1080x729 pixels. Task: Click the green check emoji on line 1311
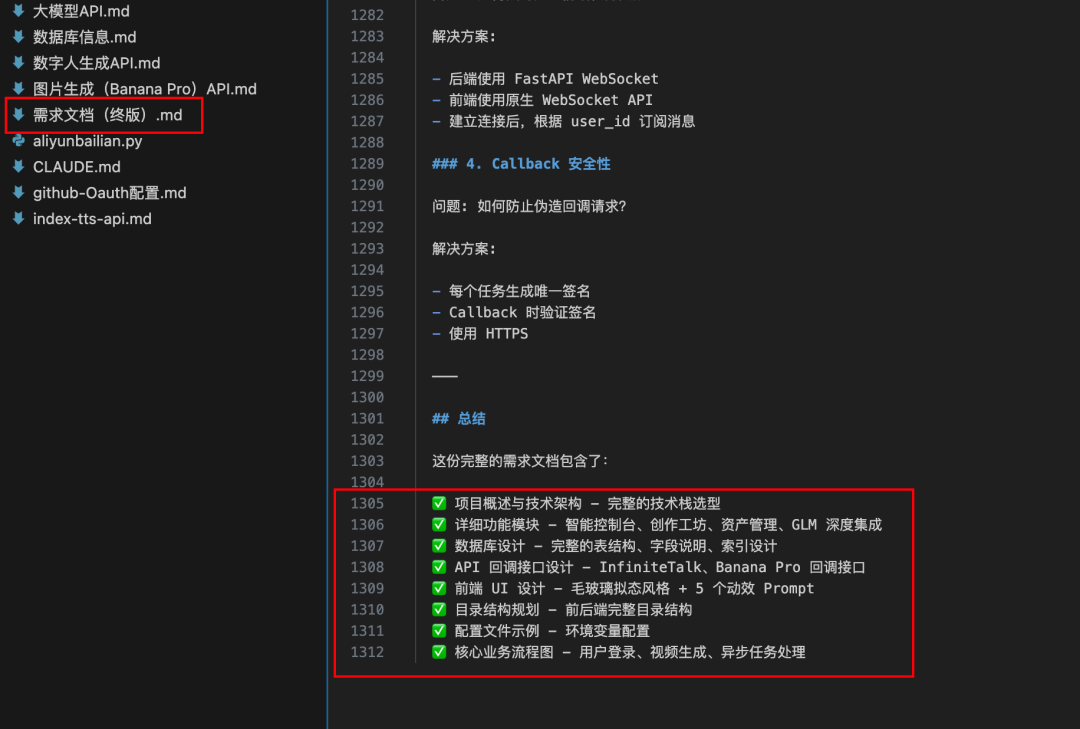pos(439,630)
